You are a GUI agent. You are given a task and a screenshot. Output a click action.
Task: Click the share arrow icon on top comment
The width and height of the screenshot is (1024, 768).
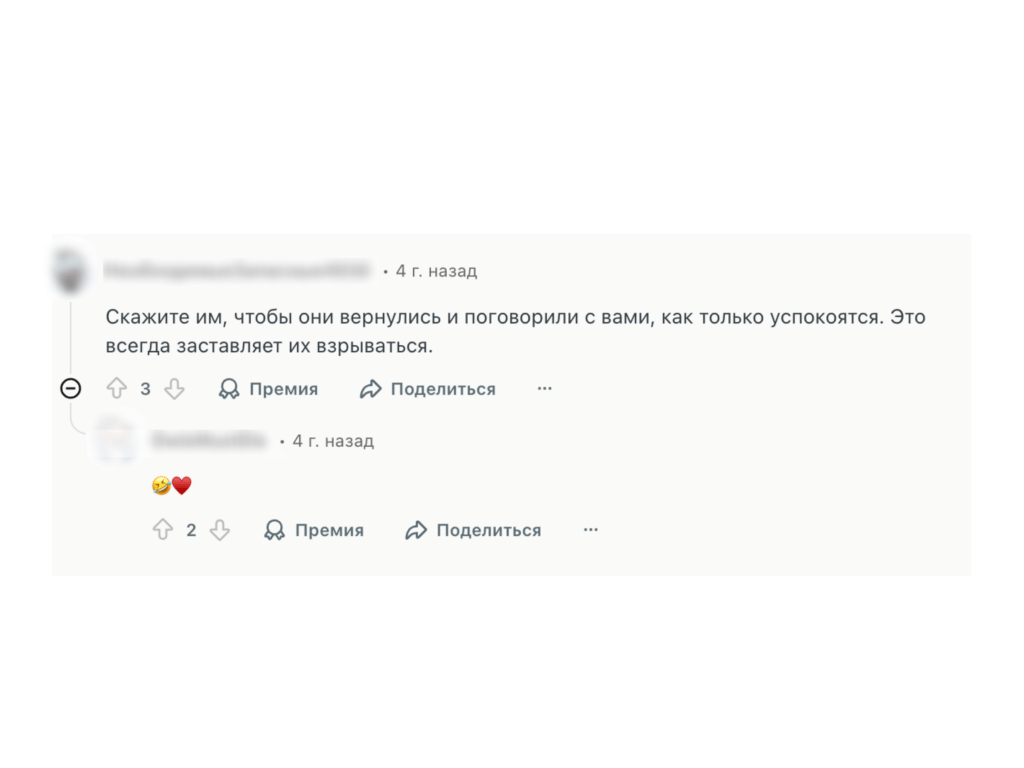pos(371,389)
